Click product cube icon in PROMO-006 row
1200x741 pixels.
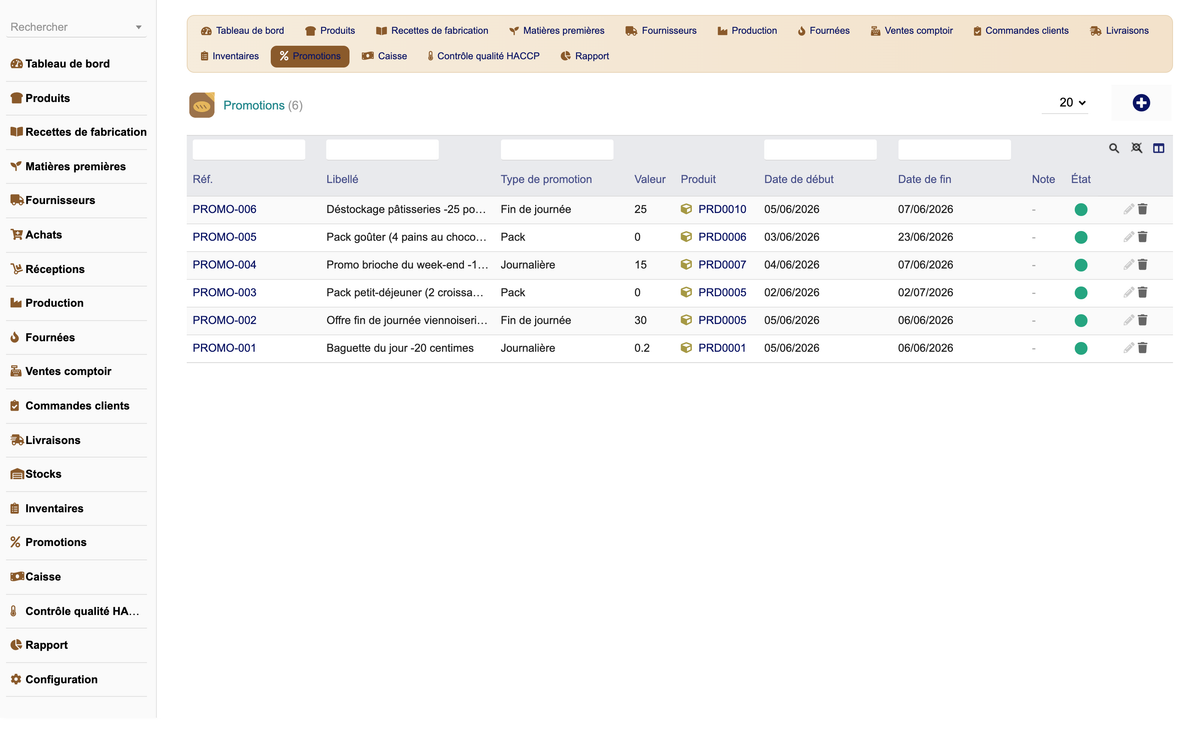(686, 209)
